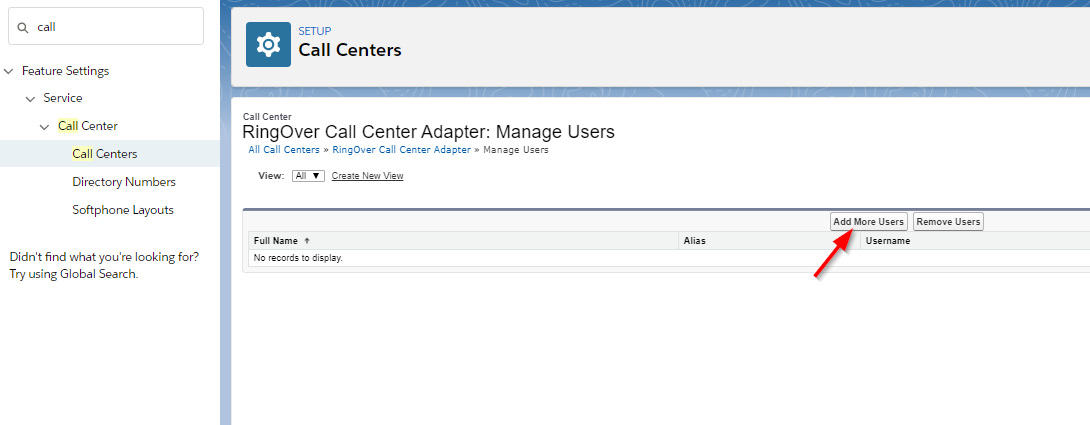Collapse the Feature Settings chevron
This screenshot has width=1090, height=425.
point(8,71)
